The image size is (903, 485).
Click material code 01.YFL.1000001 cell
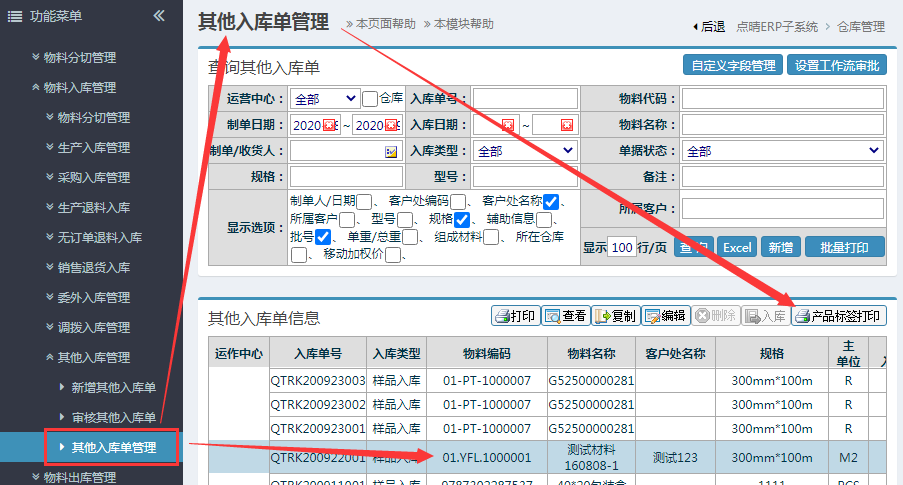[x=487, y=457]
